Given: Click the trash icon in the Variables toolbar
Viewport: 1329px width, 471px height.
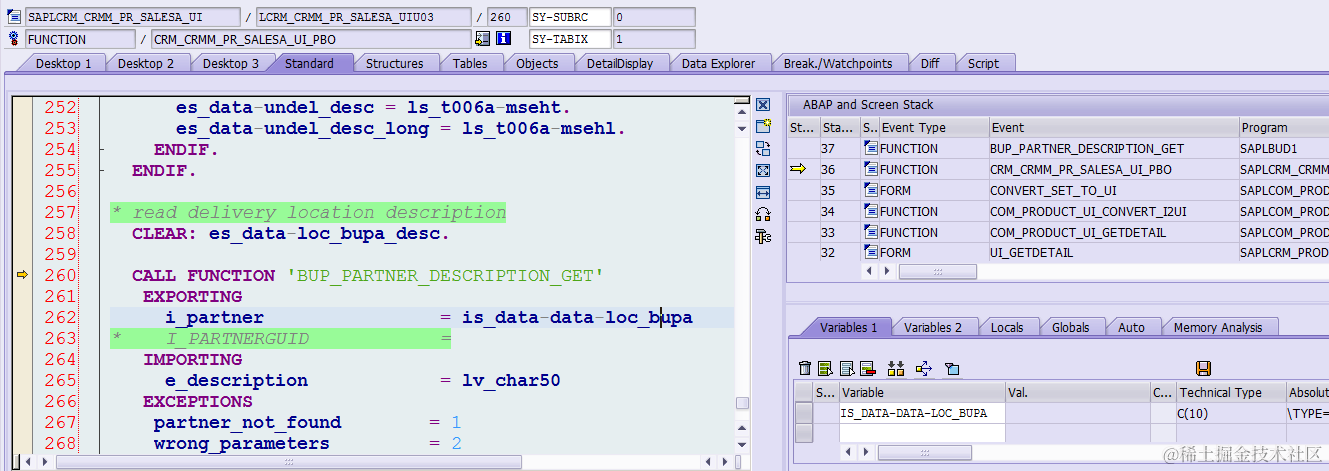Looking at the screenshot, I should pos(805,369).
